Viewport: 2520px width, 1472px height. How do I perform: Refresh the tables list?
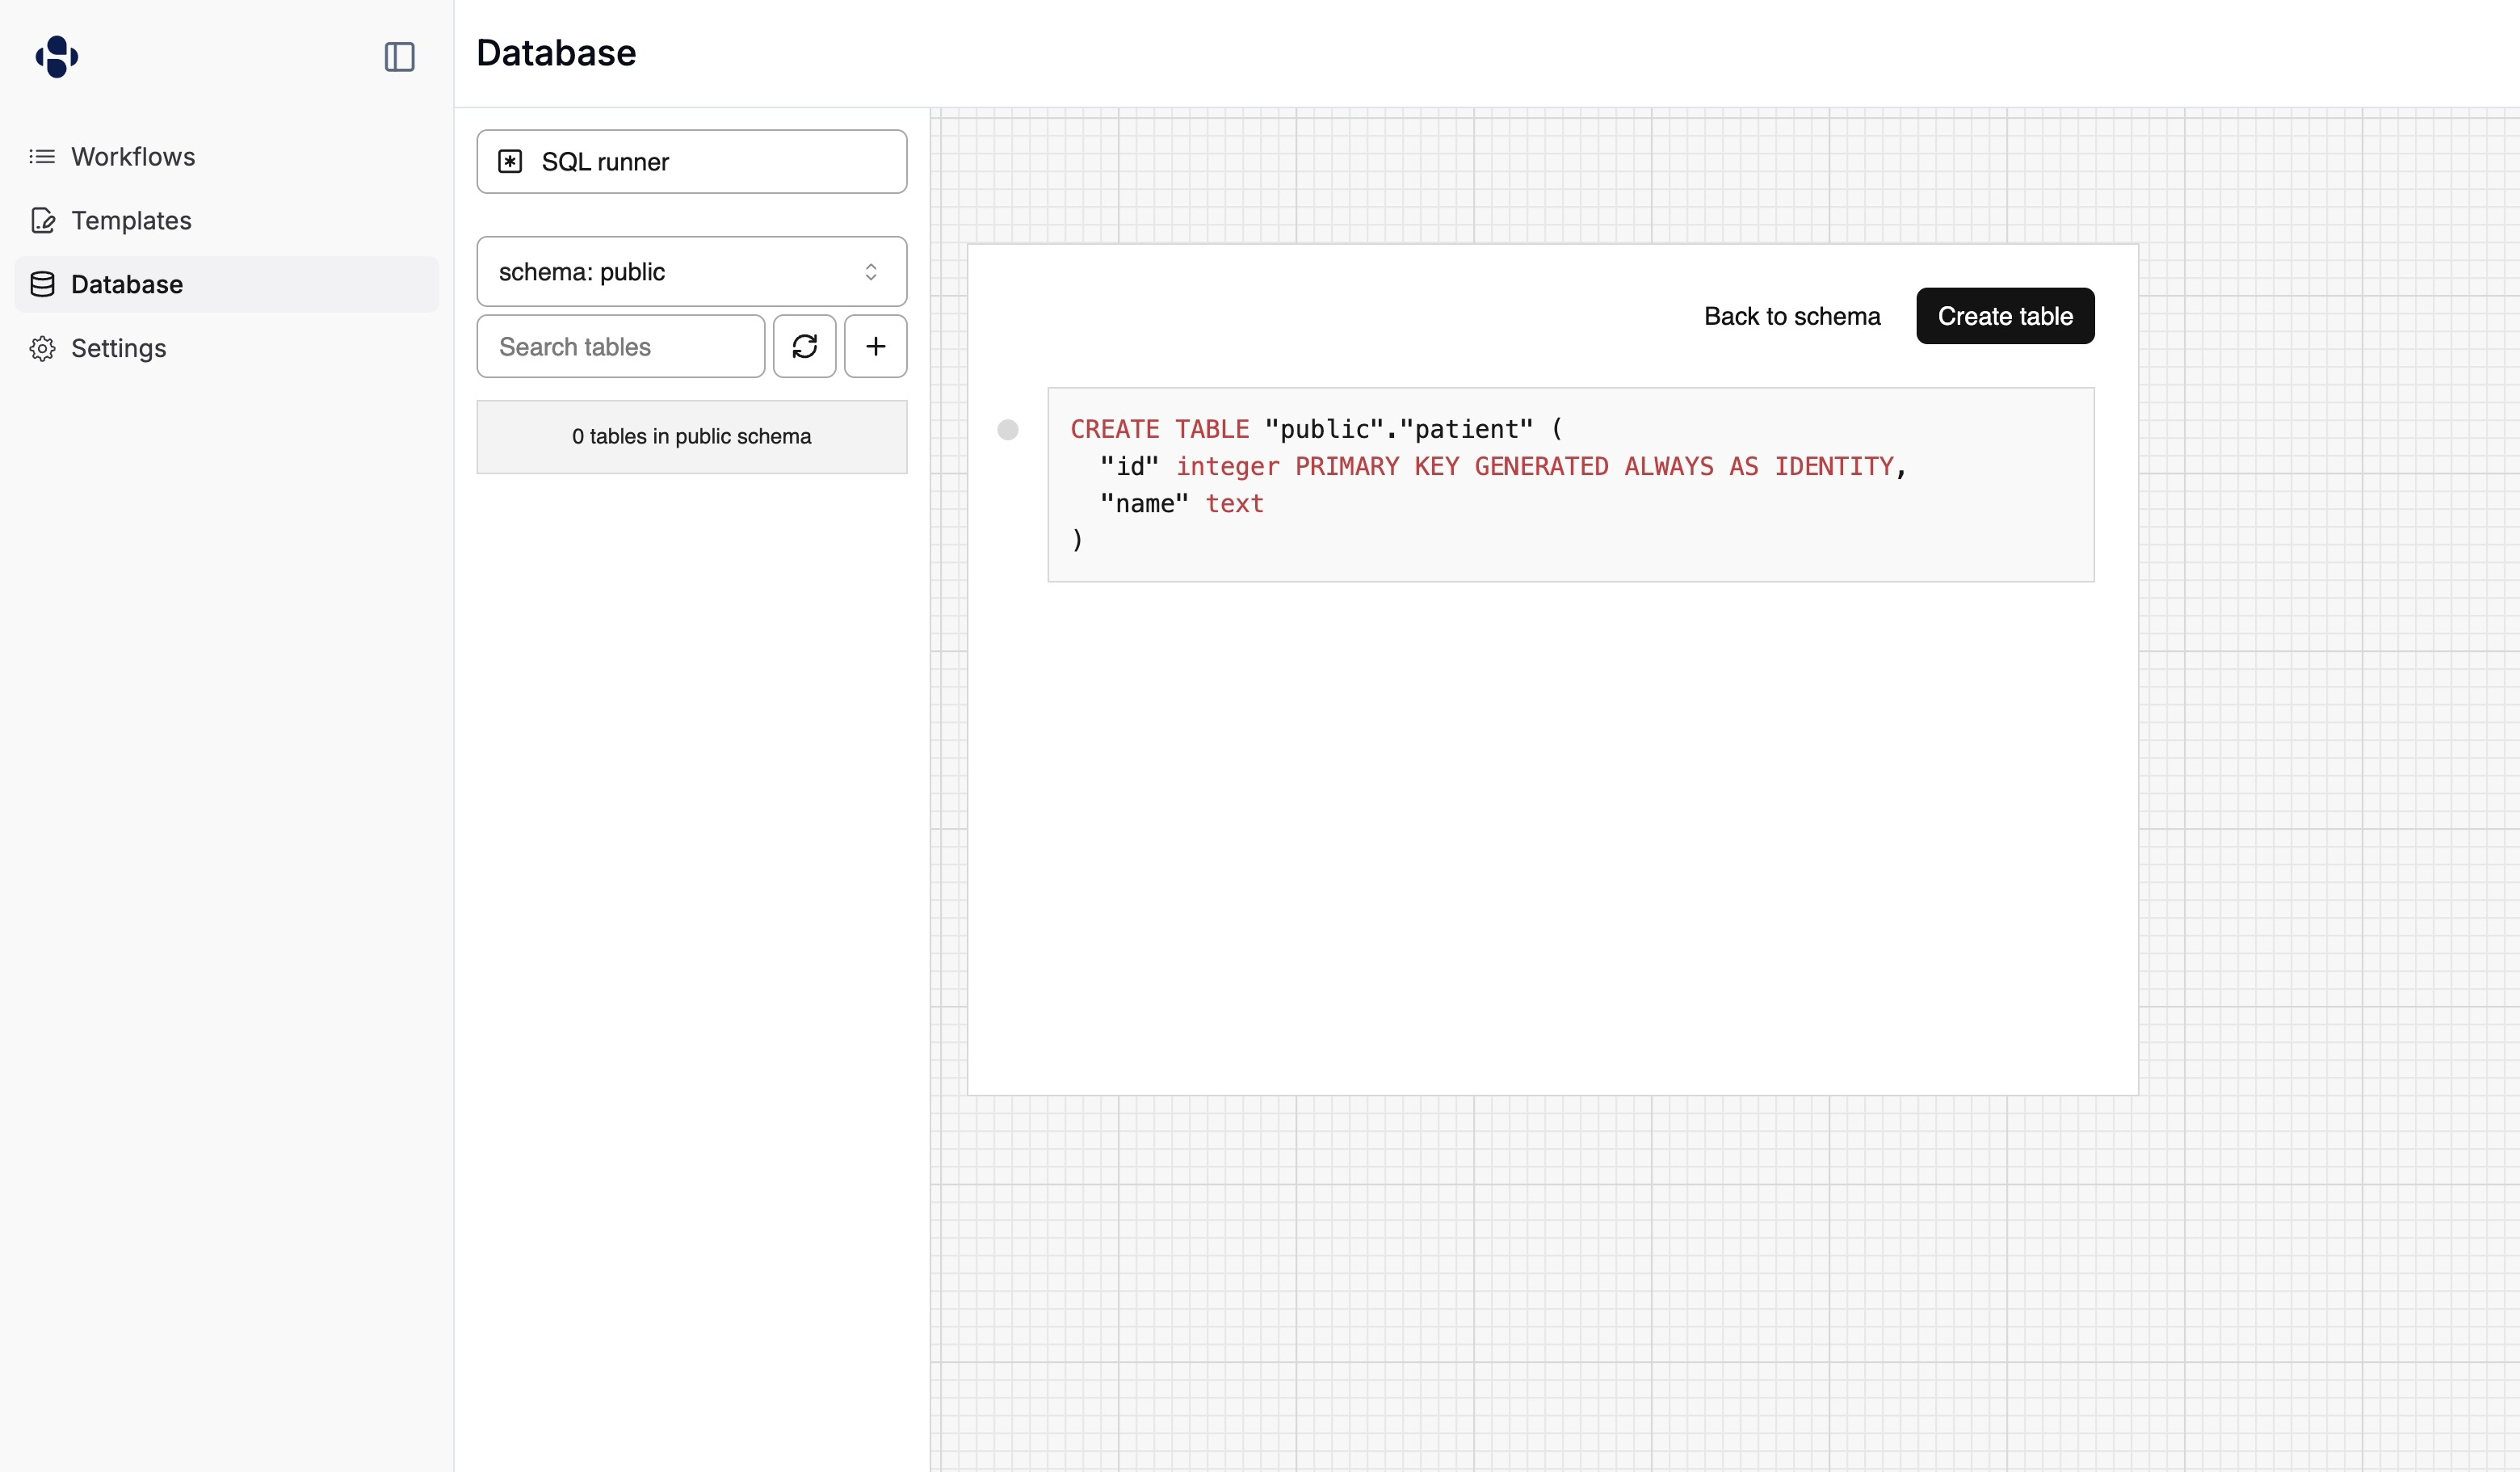click(x=804, y=347)
